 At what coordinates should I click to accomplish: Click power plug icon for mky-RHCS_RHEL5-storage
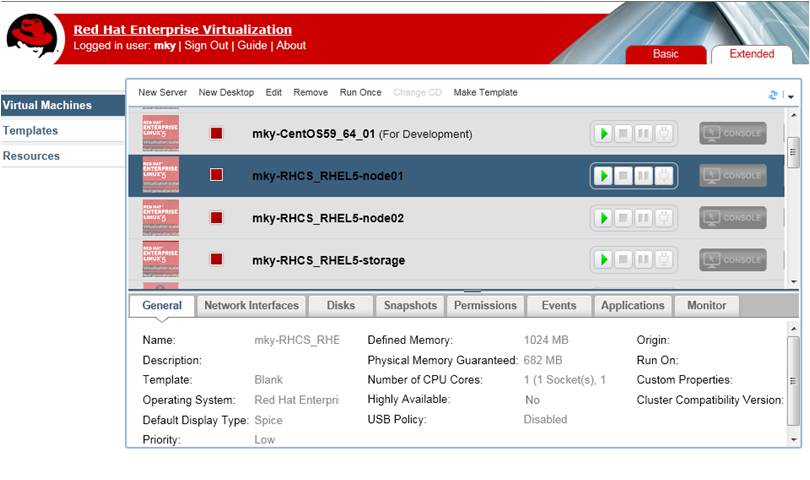pos(664,259)
